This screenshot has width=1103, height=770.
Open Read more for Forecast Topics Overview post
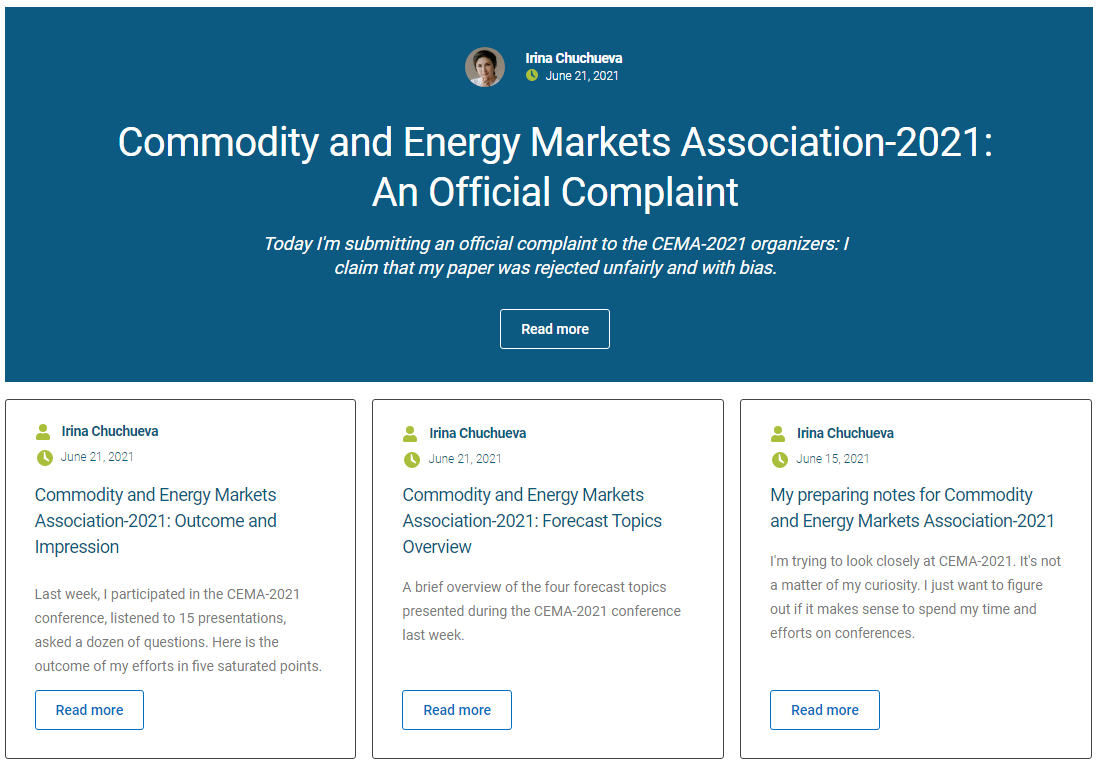[x=457, y=710]
